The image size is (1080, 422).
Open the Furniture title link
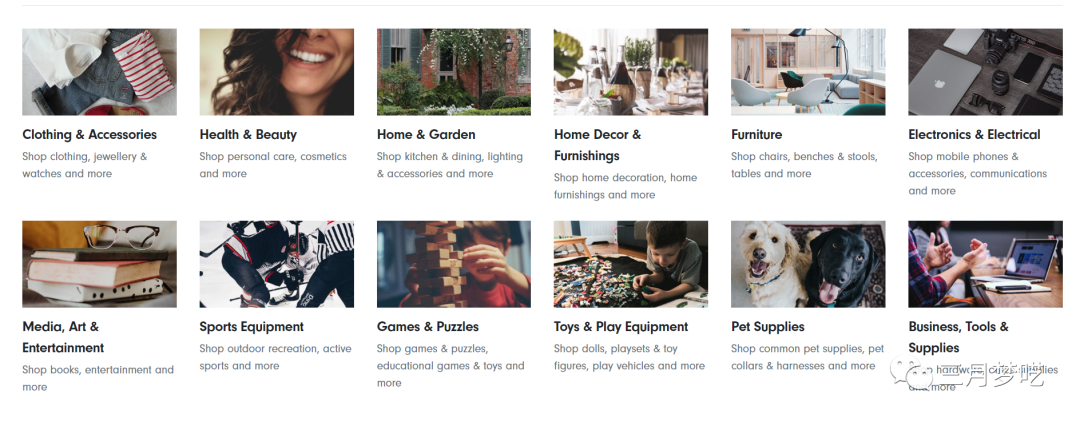pos(756,135)
